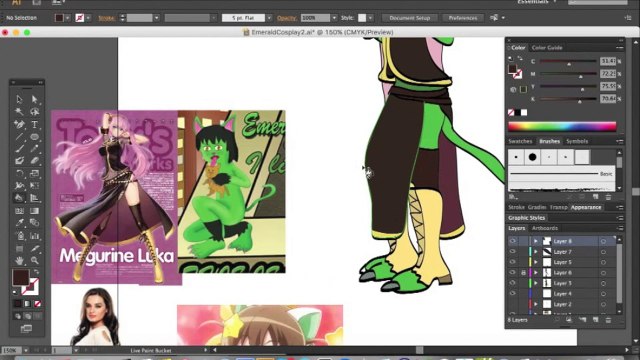Open the fill color dropdown in control bar
This screenshot has height=360, width=640.
pos(68,18)
